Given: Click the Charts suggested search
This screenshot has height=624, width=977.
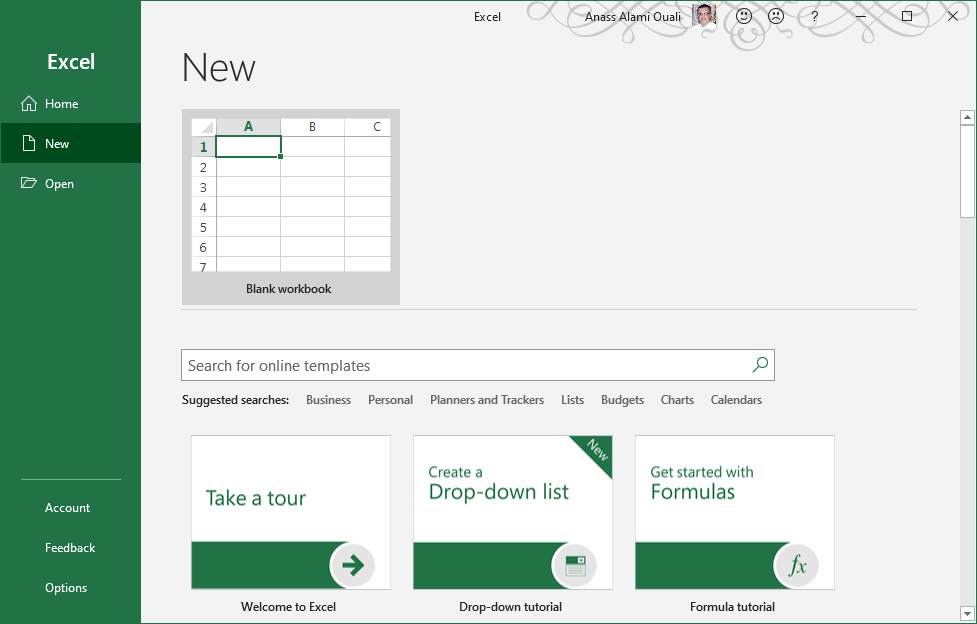Looking at the screenshot, I should click(677, 399).
